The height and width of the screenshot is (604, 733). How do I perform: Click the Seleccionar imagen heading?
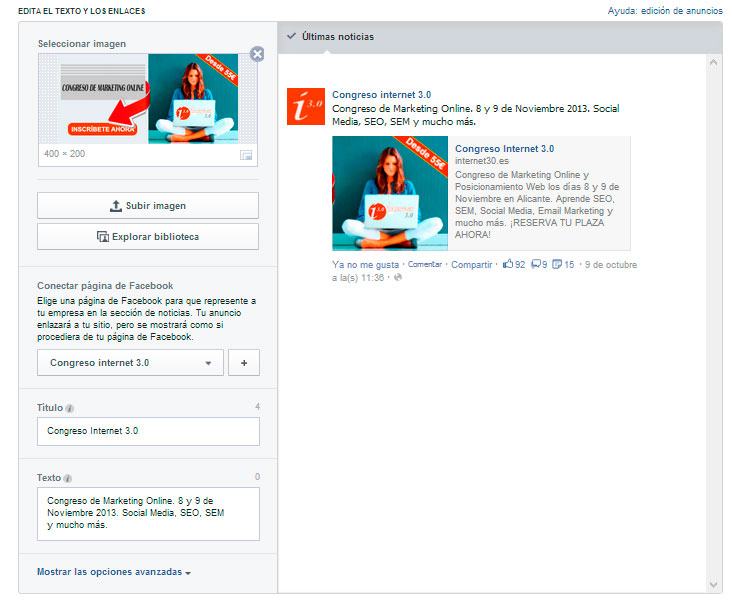click(x=82, y=43)
